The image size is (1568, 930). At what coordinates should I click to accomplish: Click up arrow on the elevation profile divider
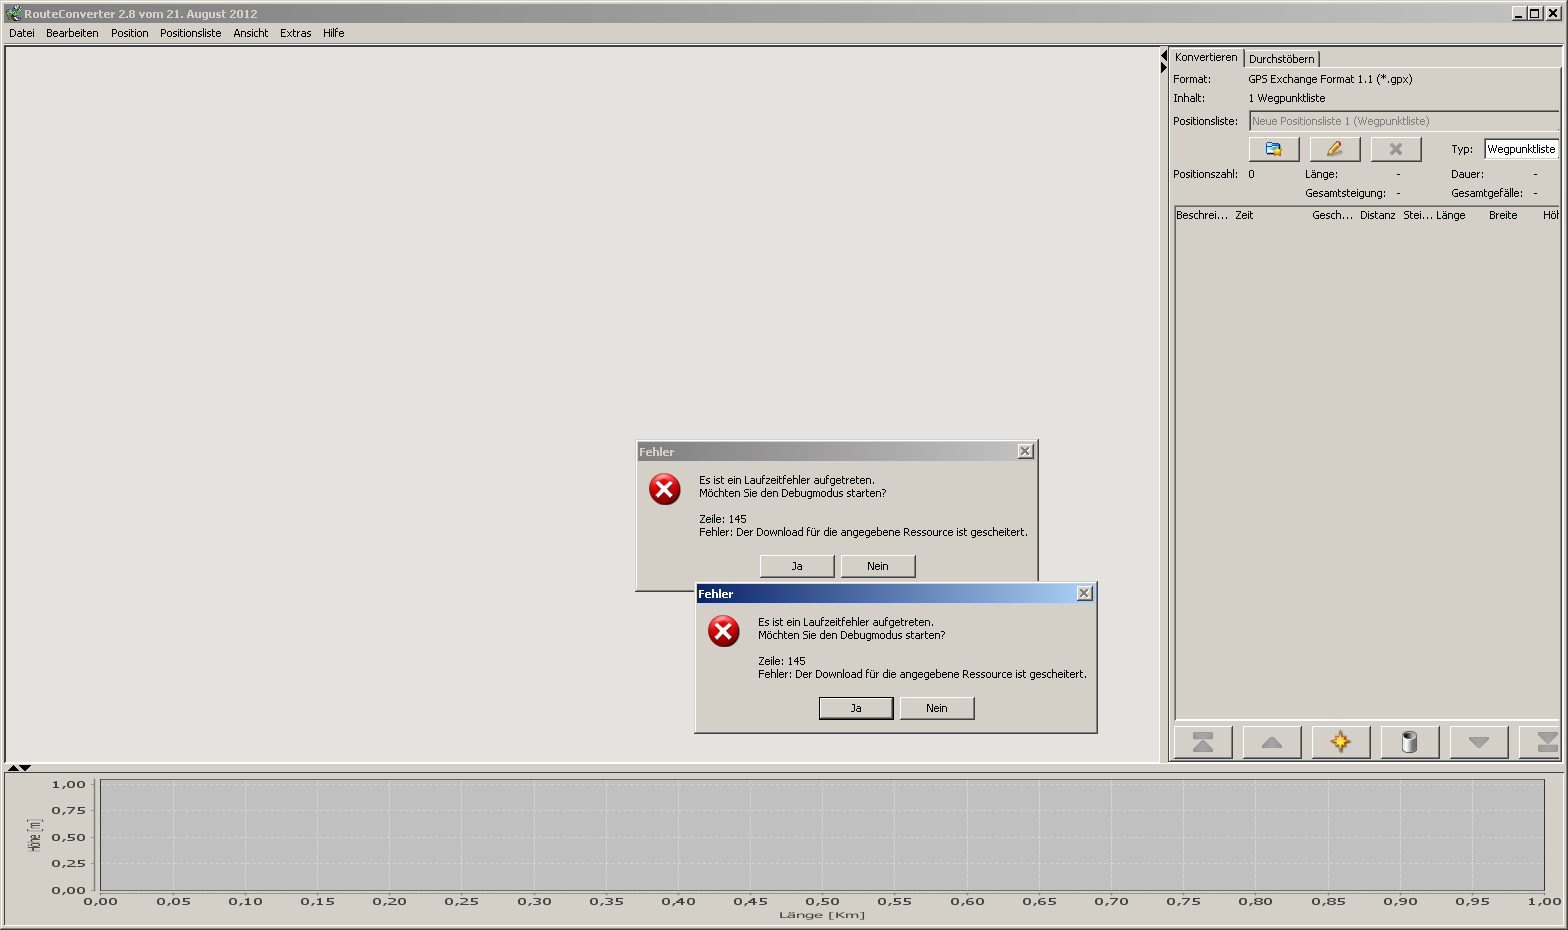tap(13, 768)
